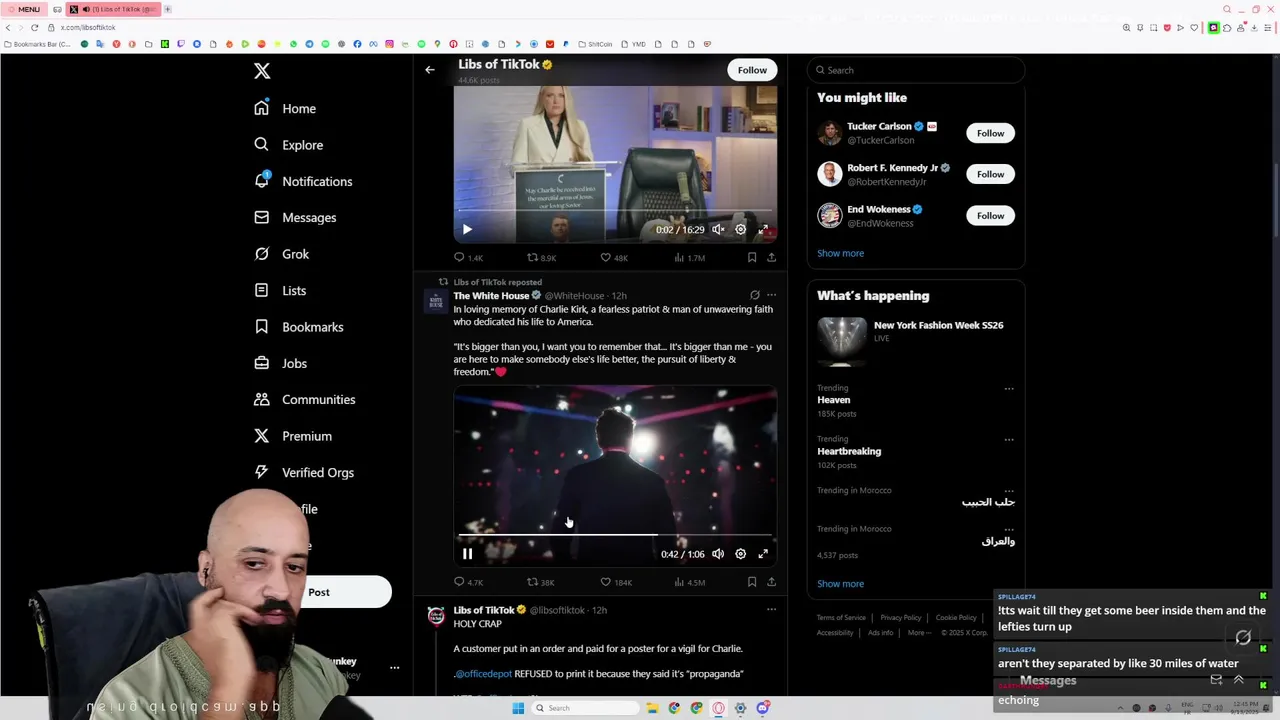Open more options for Heartbreaking trend
Screen dimensions: 1280x720
1009,440
